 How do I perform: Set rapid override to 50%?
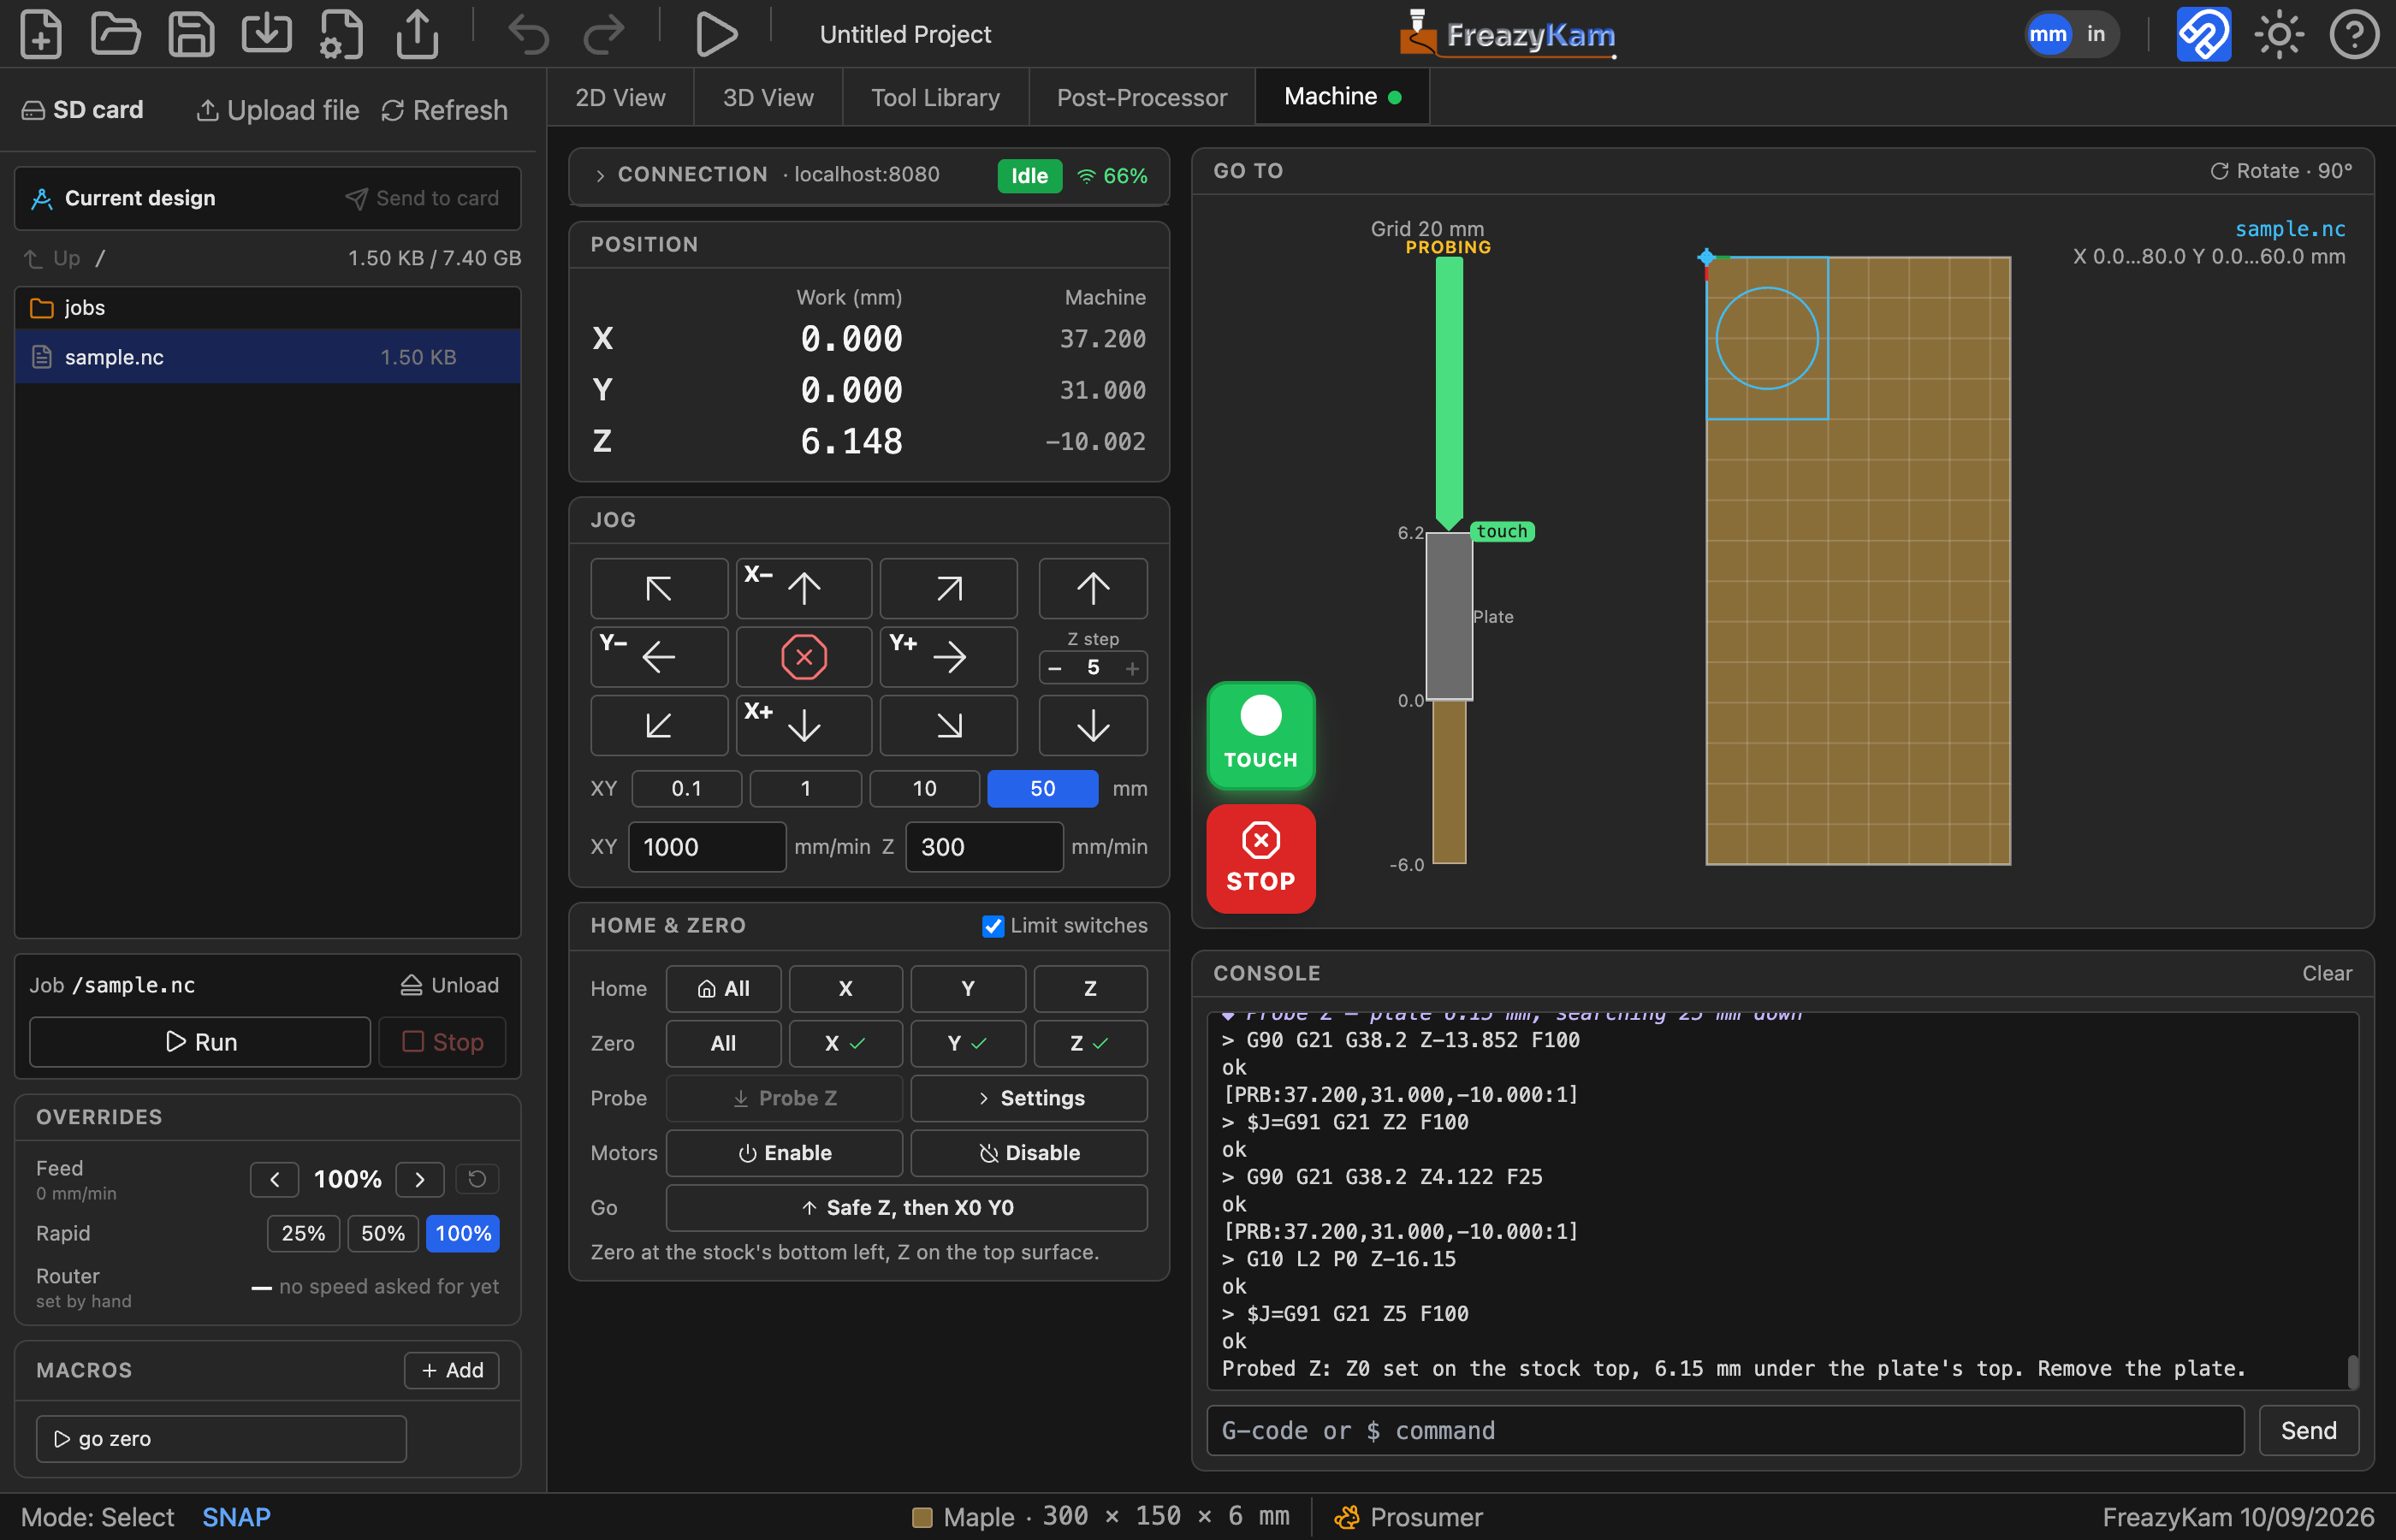click(x=383, y=1233)
